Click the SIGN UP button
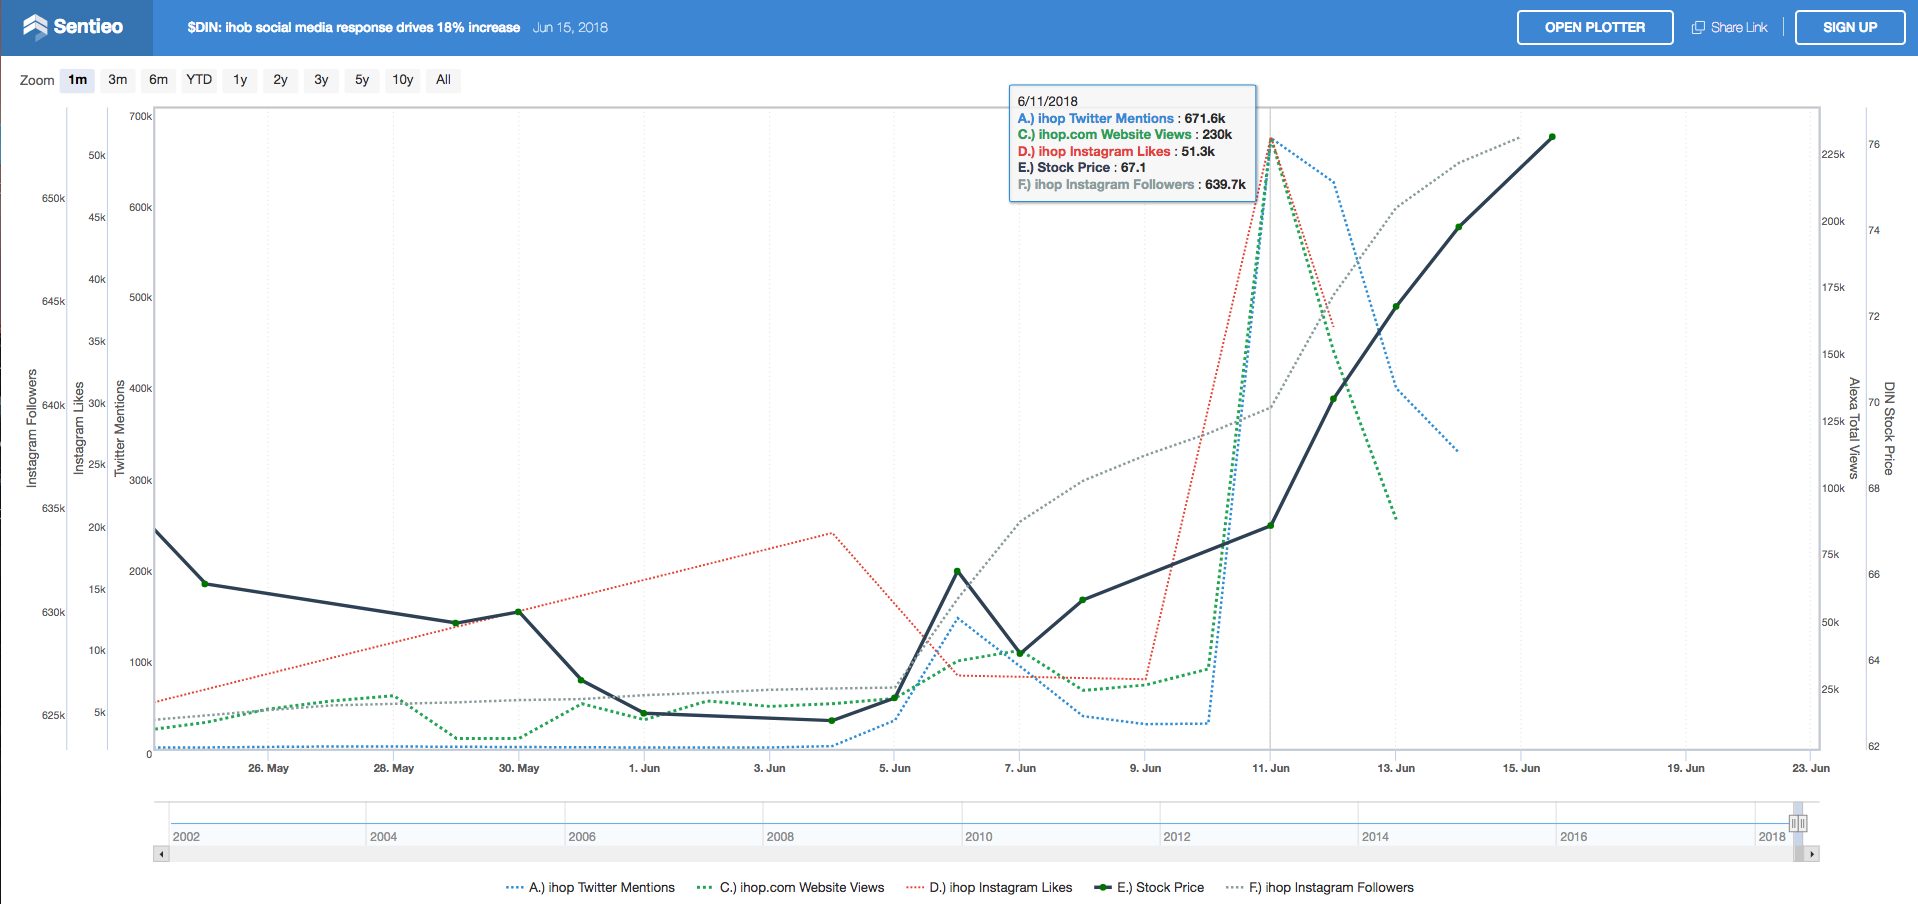The image size is (1918, 904). [1850, 27]
